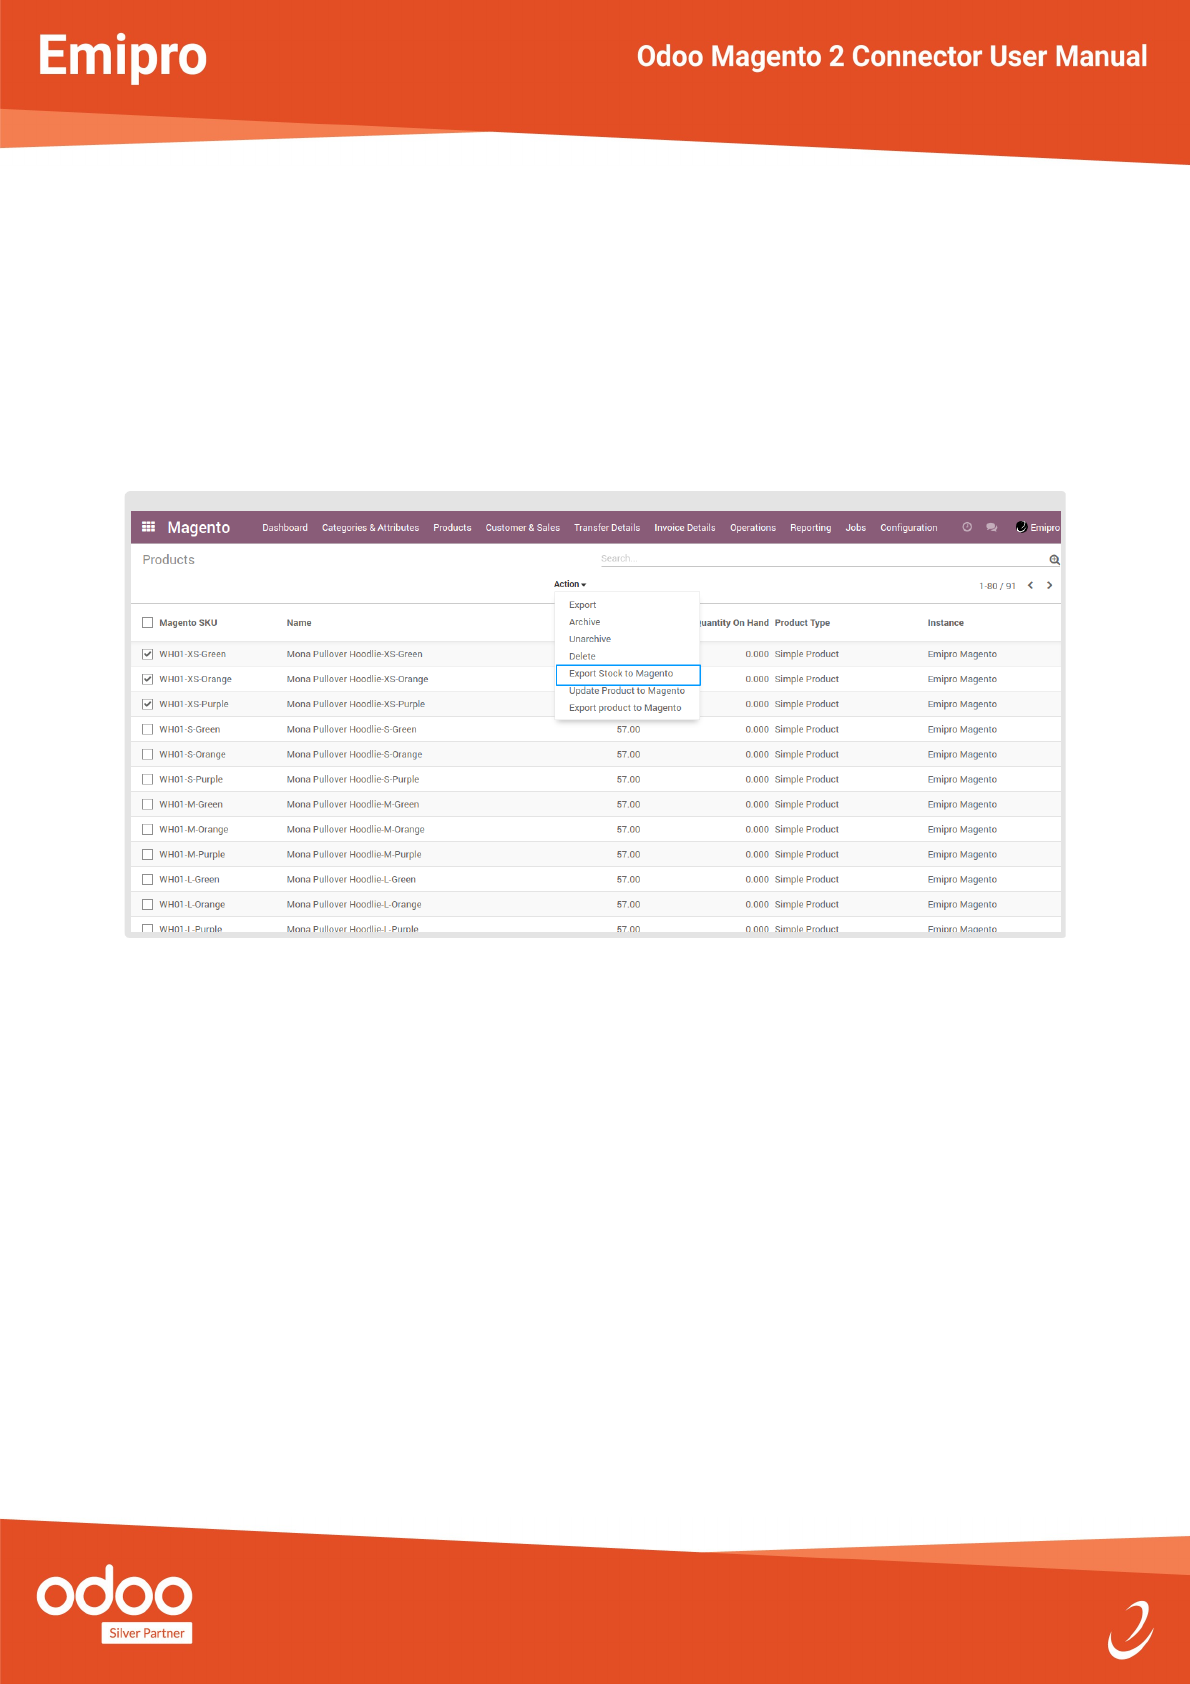Open the Categories & Attributes menu

pos(370,528)
